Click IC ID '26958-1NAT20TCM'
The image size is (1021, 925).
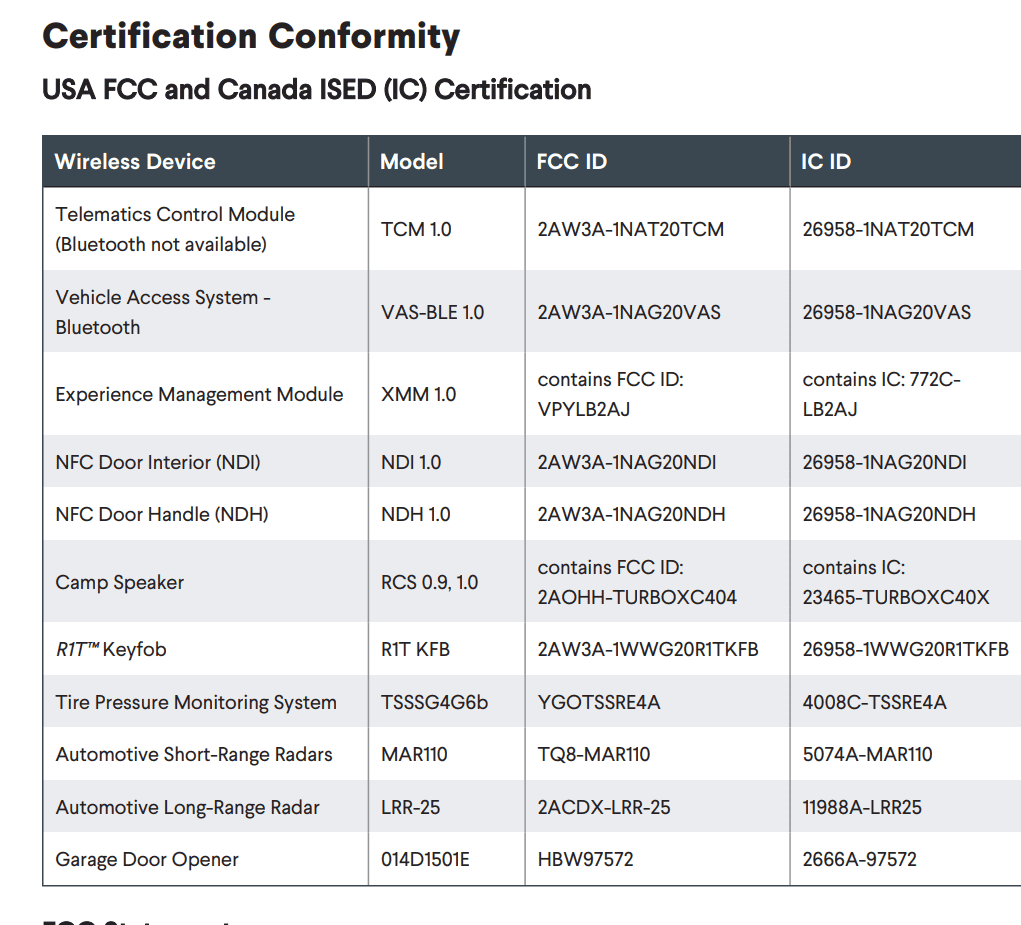click(x=888, y=229)
